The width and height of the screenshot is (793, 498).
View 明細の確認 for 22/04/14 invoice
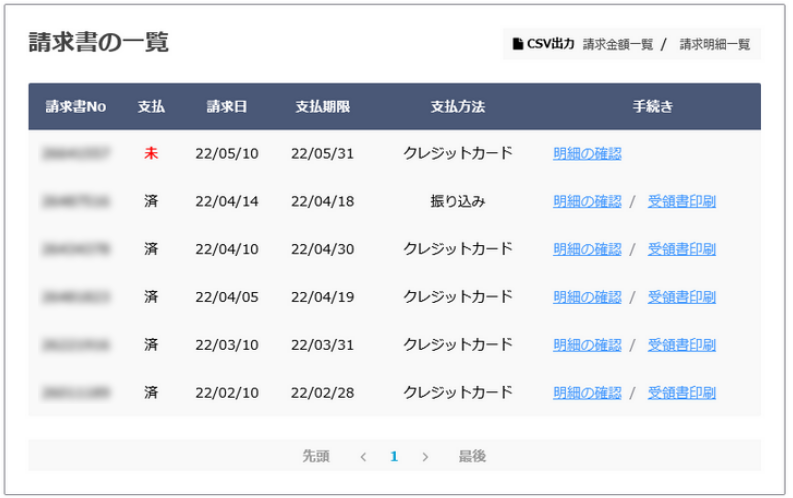(x=587, y=201)
